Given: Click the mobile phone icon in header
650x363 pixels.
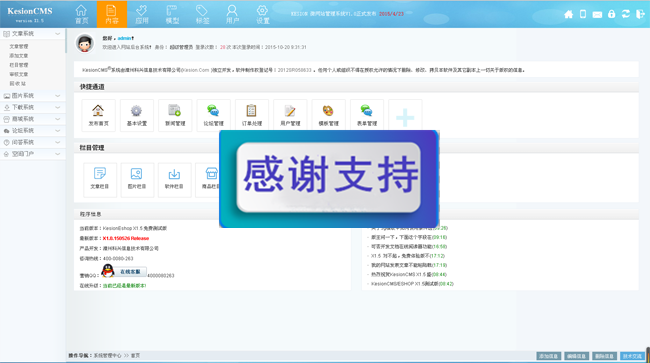Looking at the screenshot, I should (583, 14).
